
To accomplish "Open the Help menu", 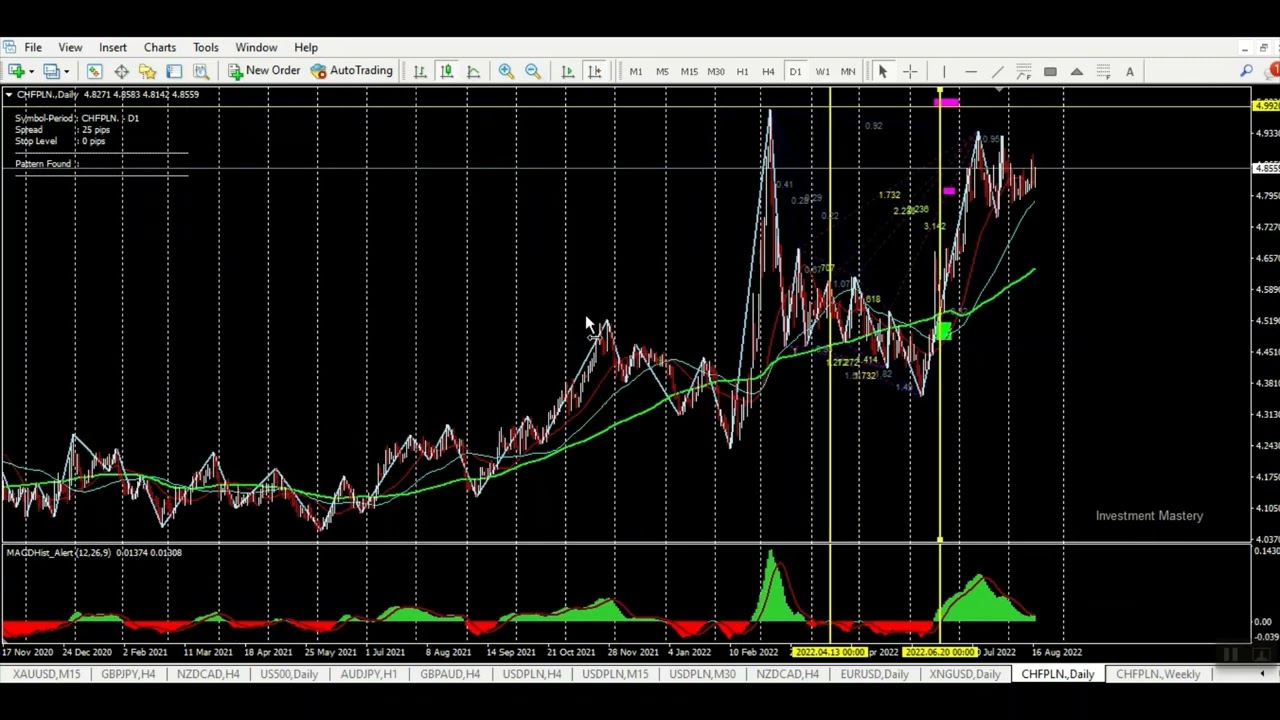I will coord(306,47).
